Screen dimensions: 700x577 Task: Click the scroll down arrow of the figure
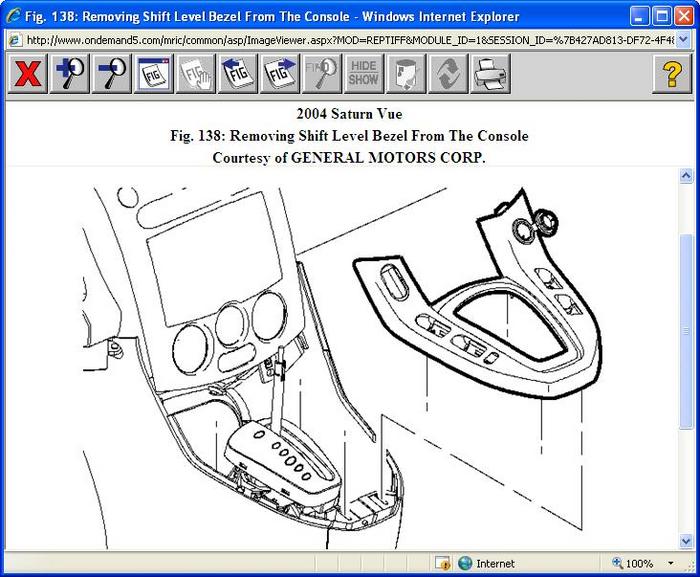tap(686, 541)
